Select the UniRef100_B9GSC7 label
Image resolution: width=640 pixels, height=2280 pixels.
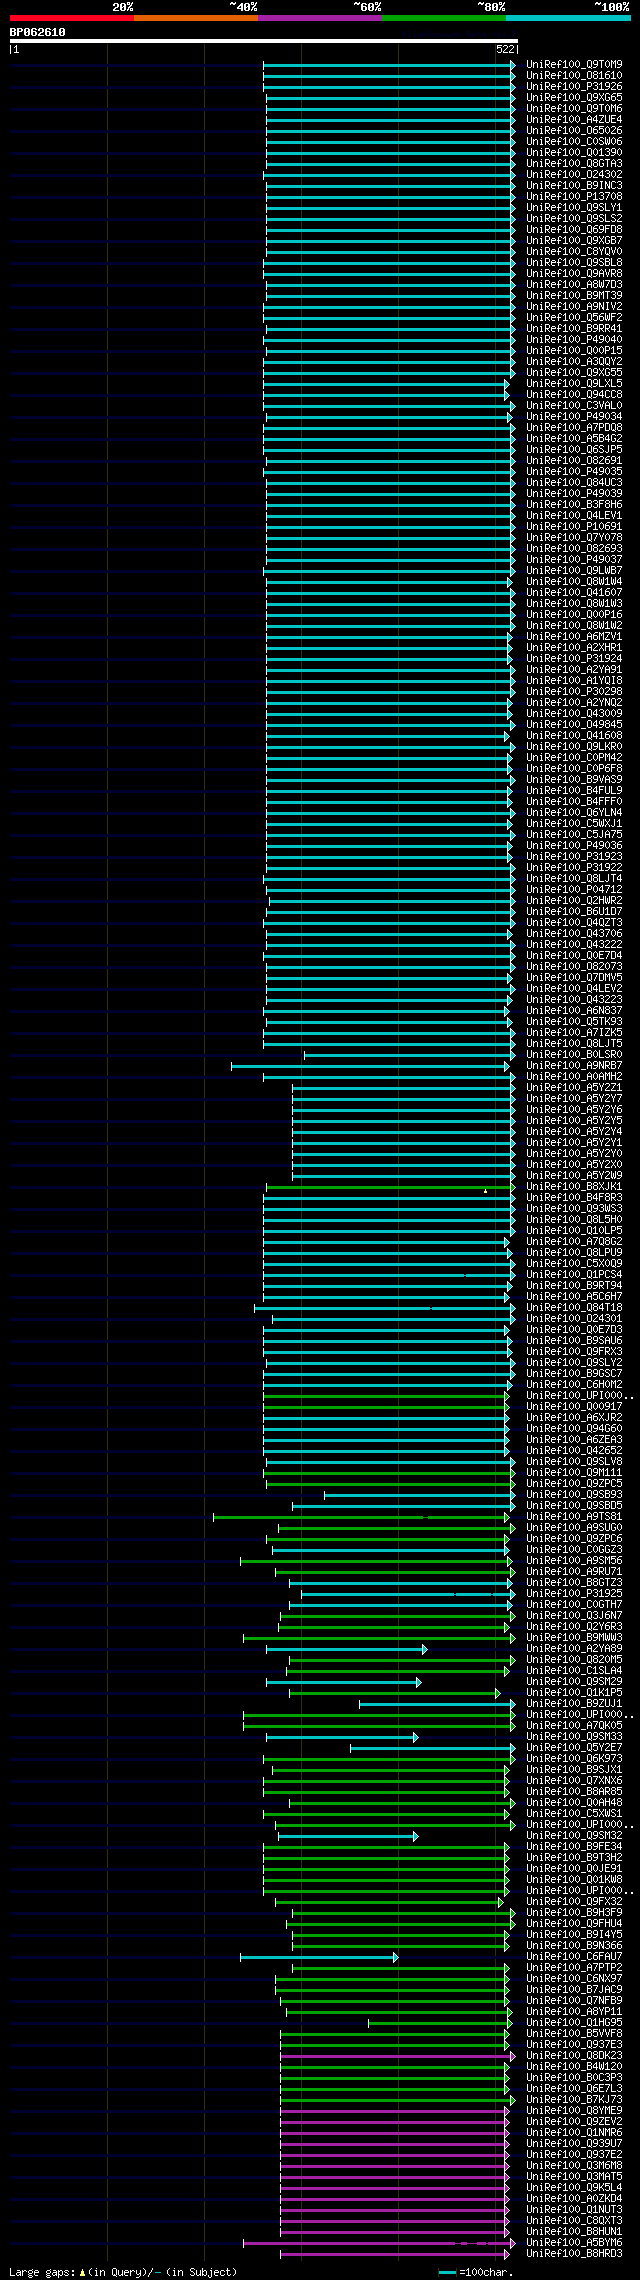pyautogui.click(x=574, y=1374)
